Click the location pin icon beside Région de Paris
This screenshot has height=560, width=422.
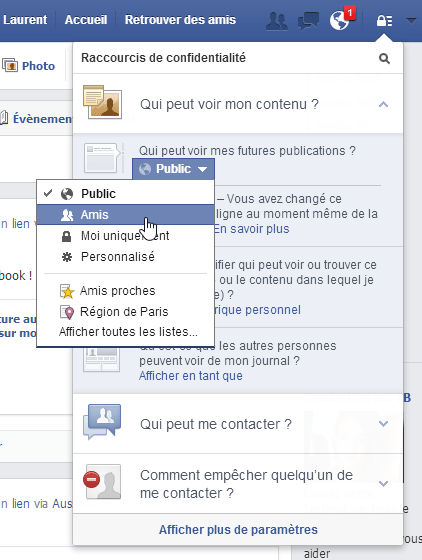(x=67, y=312)
